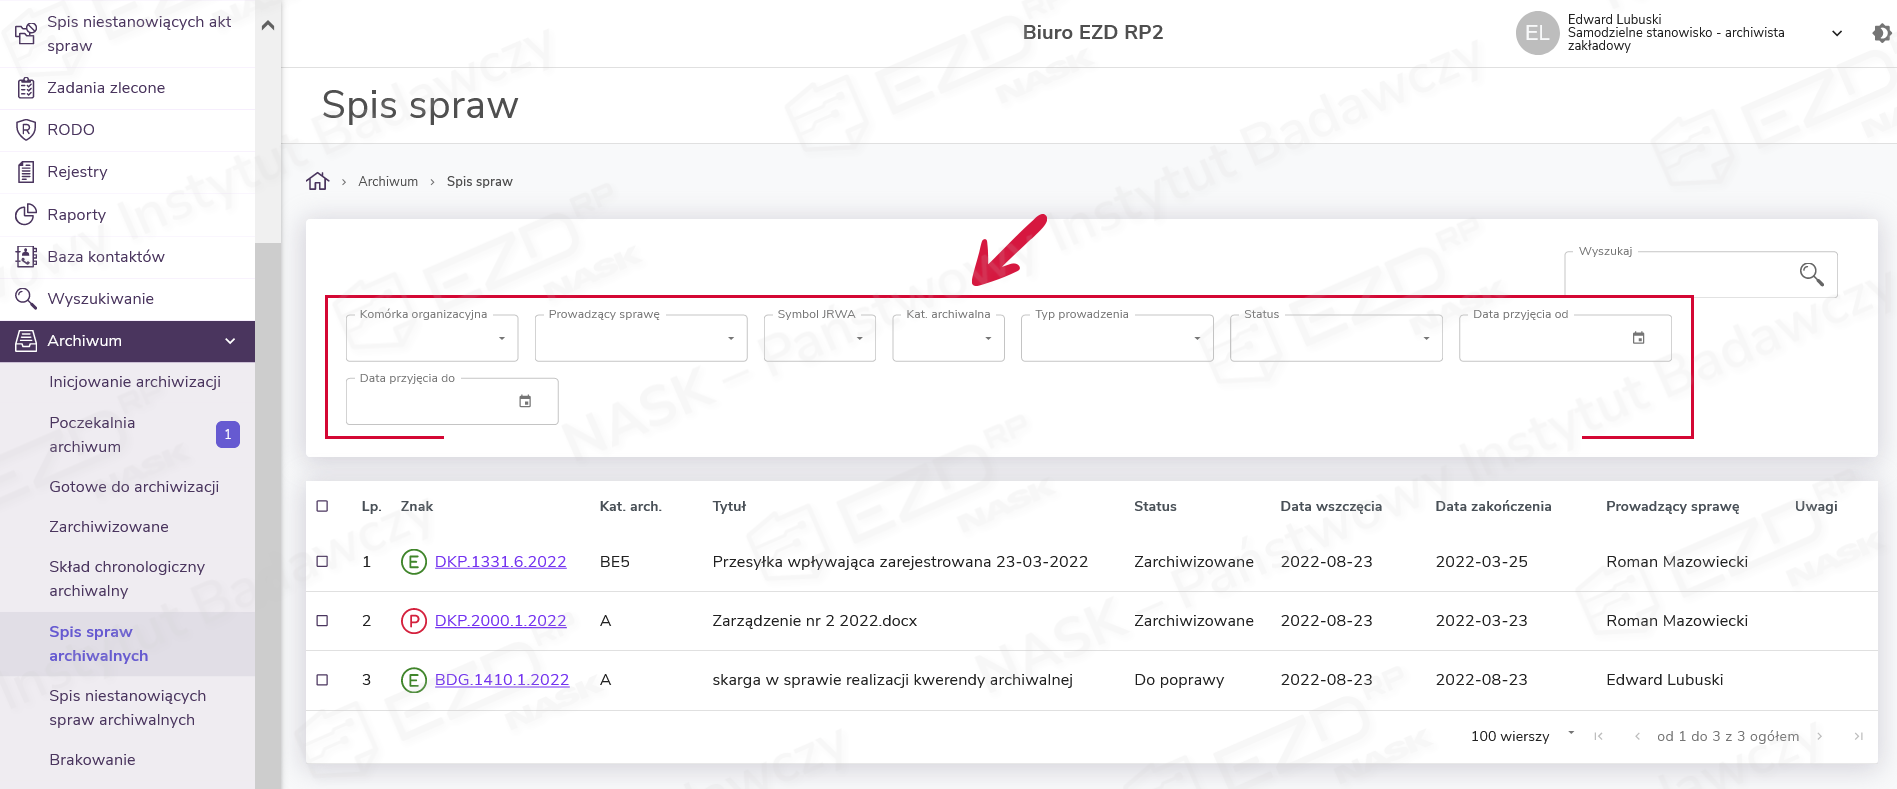Check the box for DKP.1331.6.2022 row
The image size is (1897, 789).
pyautogui.click(x=322, y=562)
